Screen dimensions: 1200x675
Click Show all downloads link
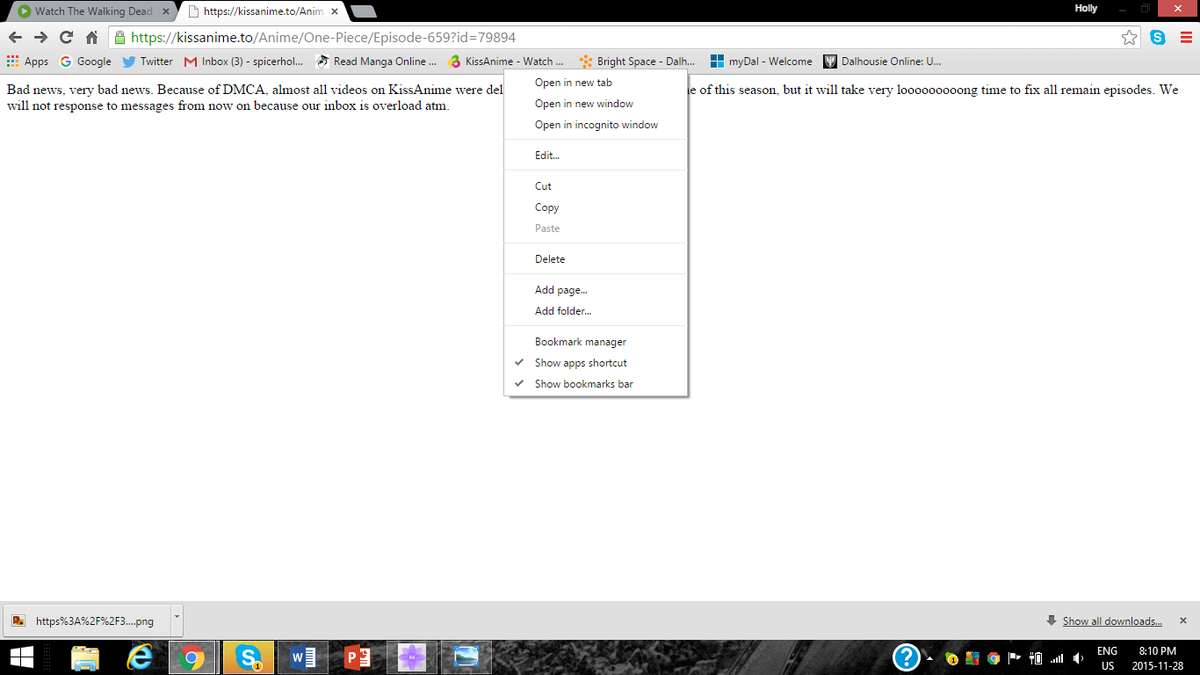tap(1112, 621)
